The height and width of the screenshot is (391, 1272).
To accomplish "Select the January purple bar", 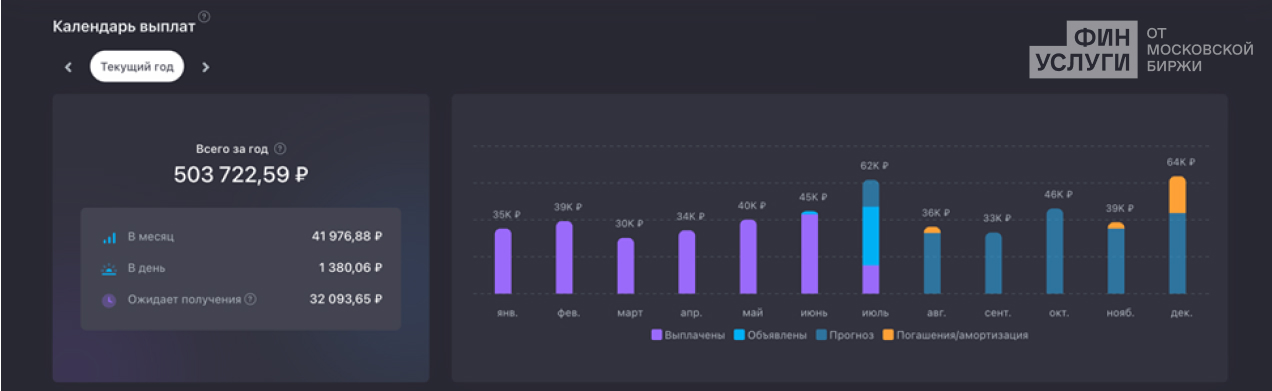I will [x=503, y=261].
